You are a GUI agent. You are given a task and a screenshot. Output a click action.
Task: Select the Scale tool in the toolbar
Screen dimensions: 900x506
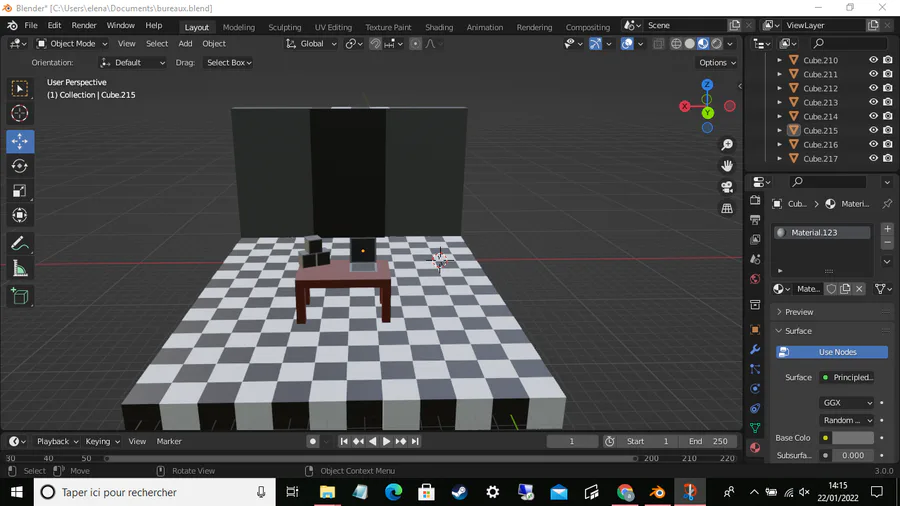[20, 190]
